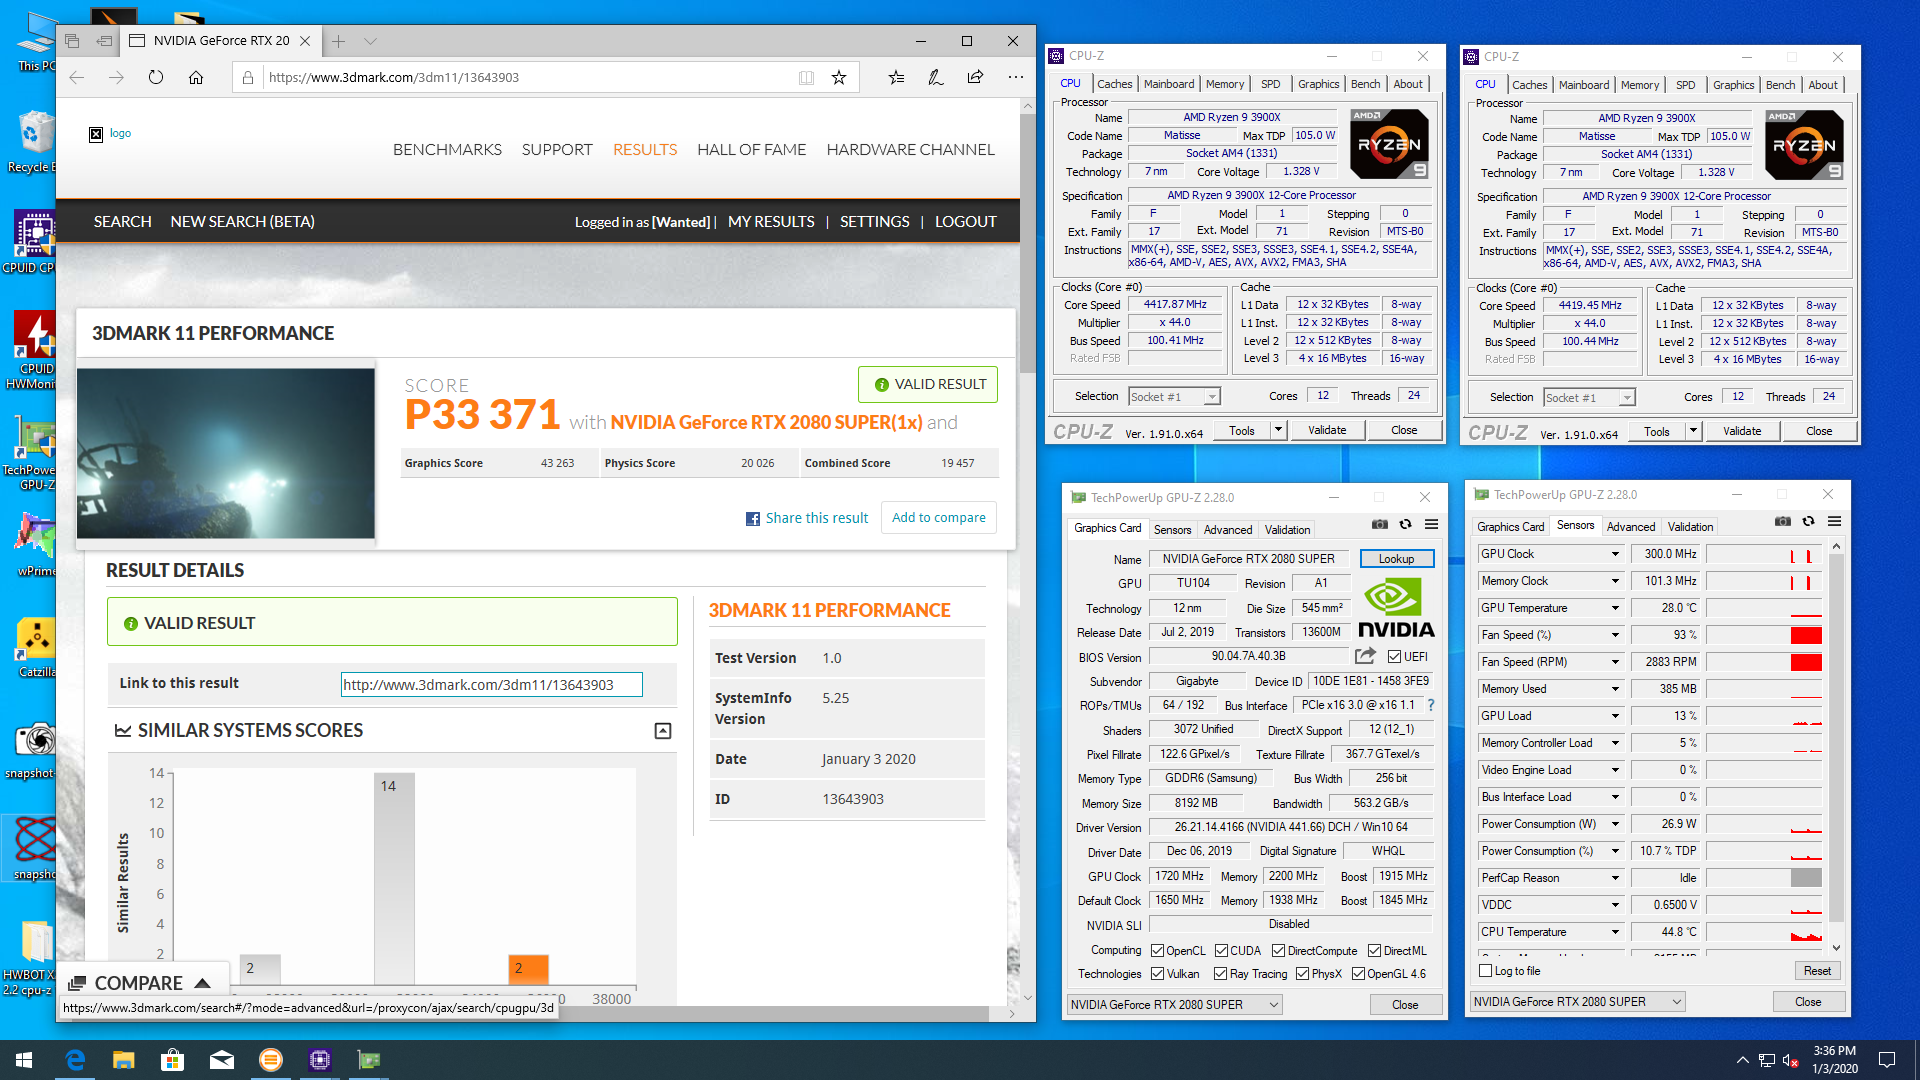Viewport: 1920px width, 1080px height.
Task: Enable Log to file checkbox
Action: click(x=1485, y=971)
